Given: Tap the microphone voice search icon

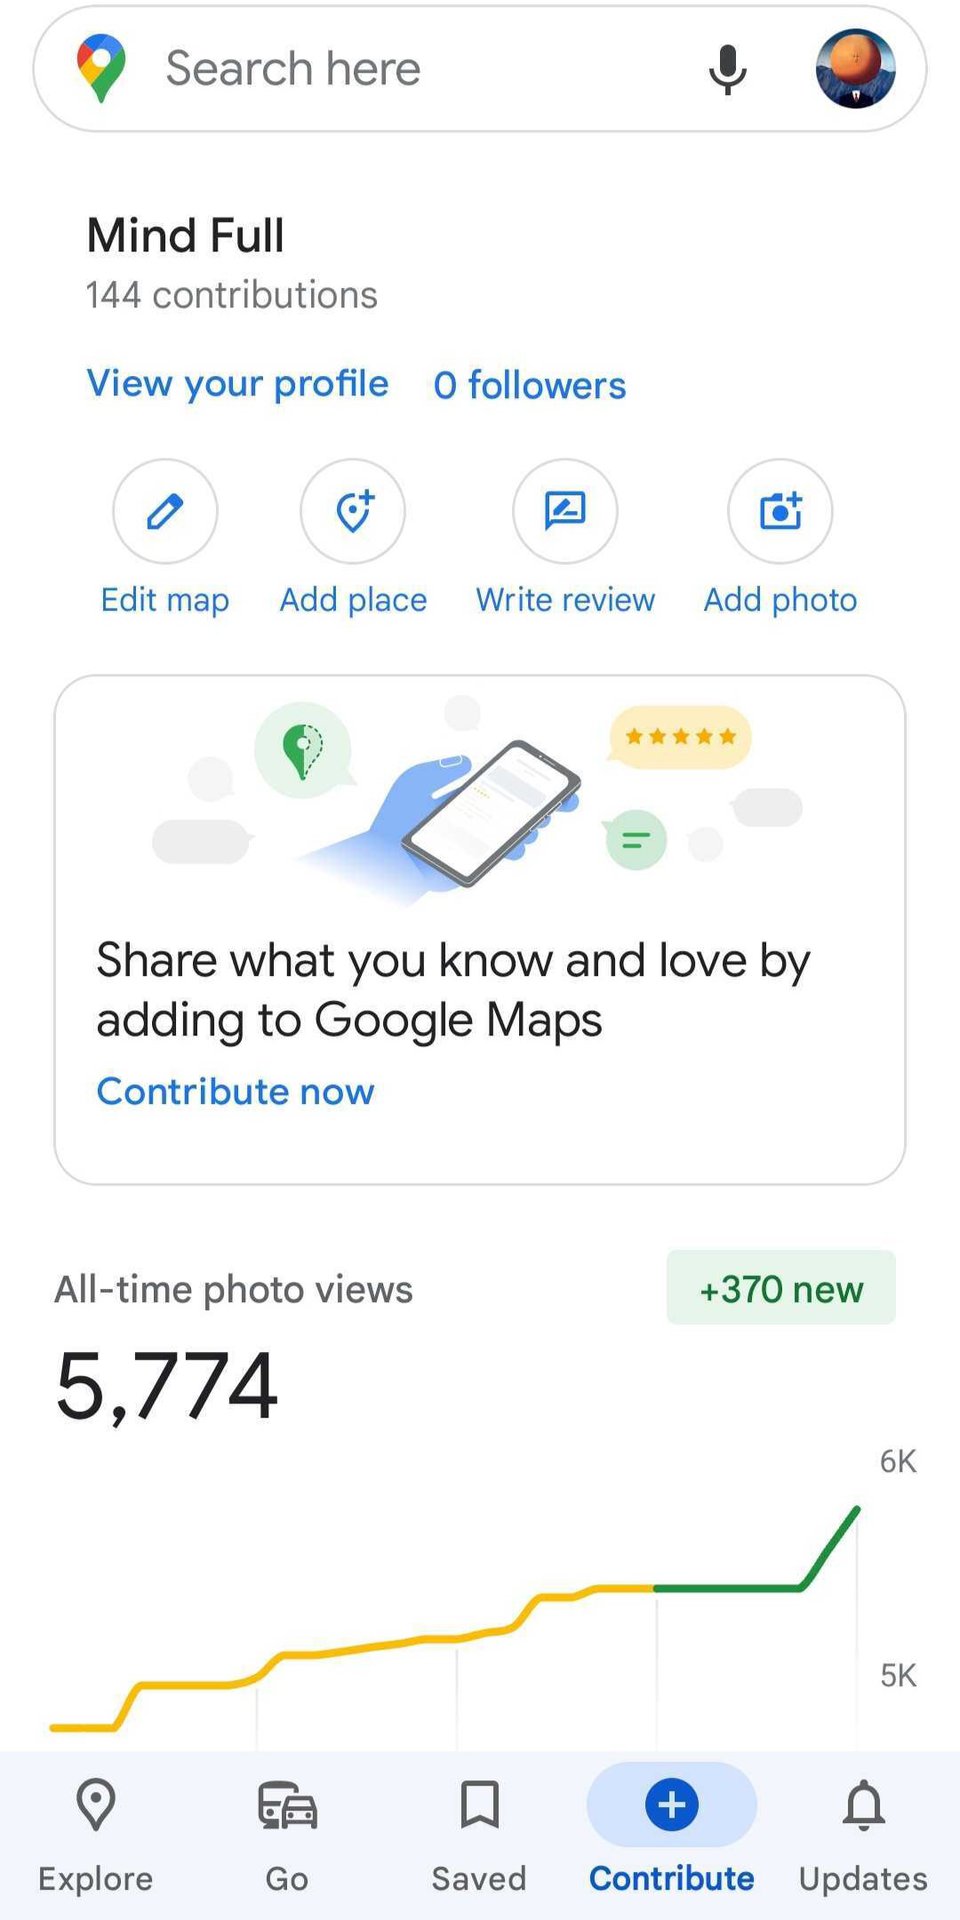Looking at the screenshot, I should (727, 69).
